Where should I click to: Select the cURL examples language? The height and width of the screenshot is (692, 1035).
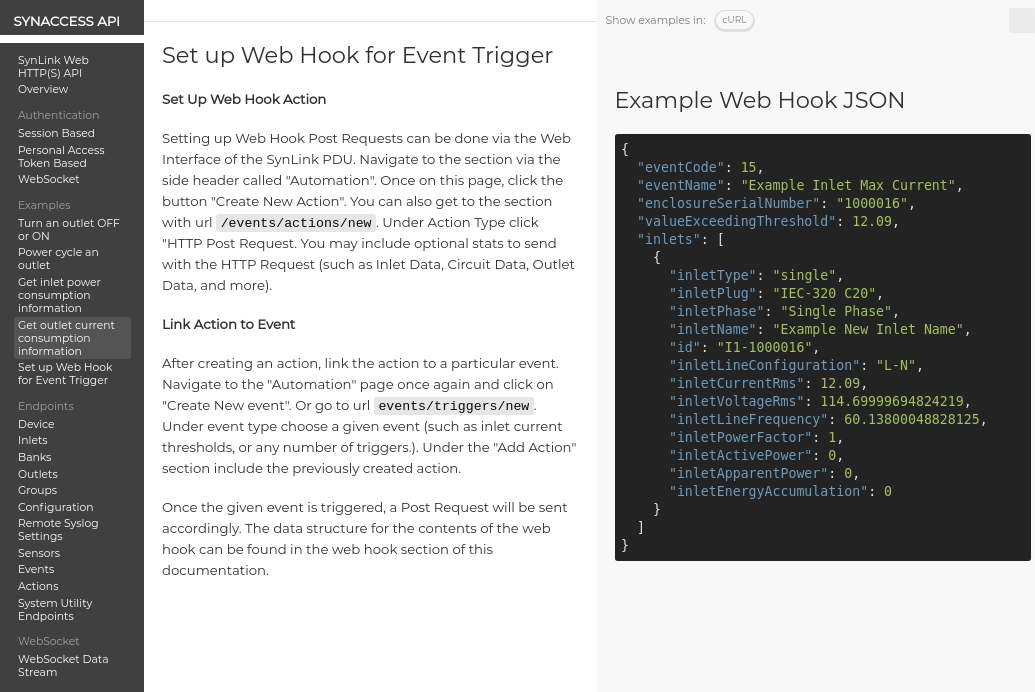(734, 20)
